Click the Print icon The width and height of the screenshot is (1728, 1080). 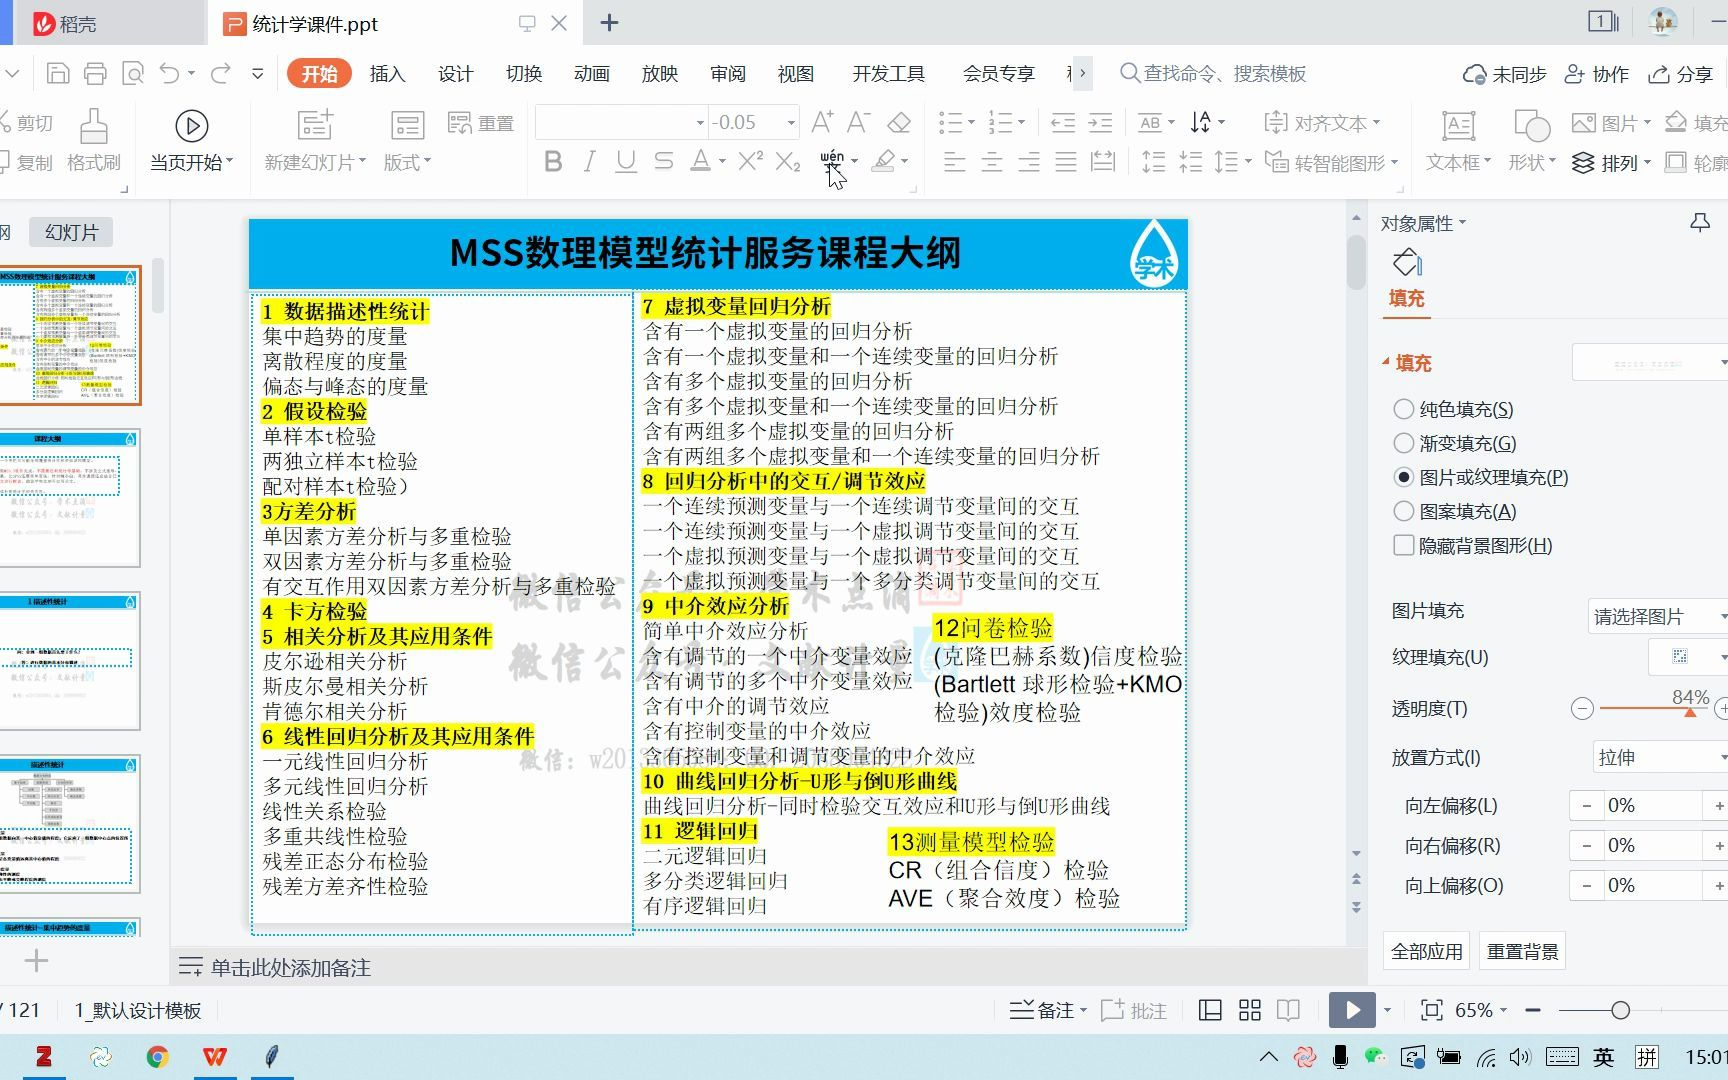point(95,73)
